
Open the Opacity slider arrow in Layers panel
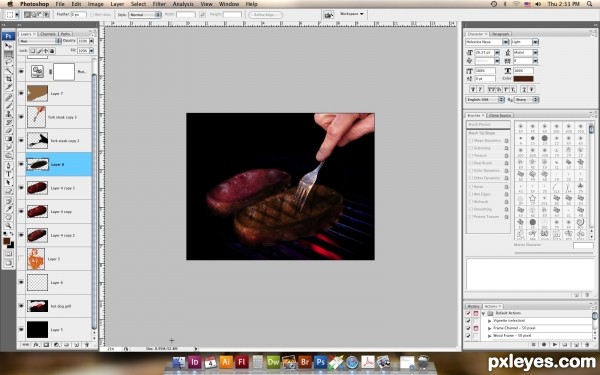(x=91, y=41)
